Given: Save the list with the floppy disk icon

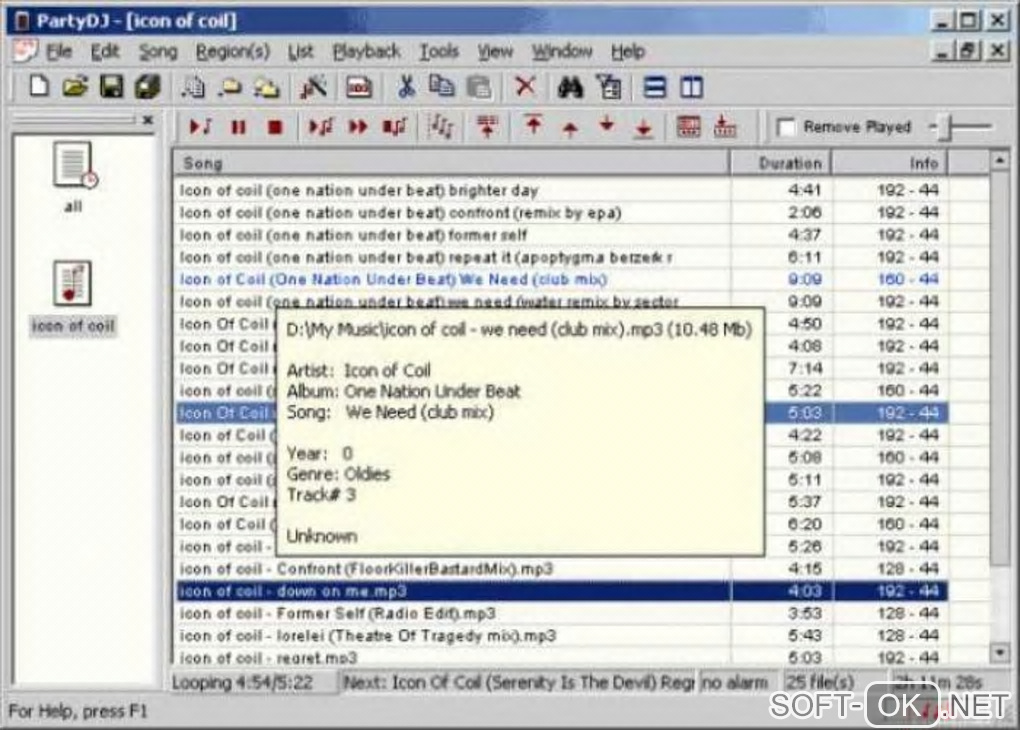Looking at the screenshot, I should click(111, 87).
